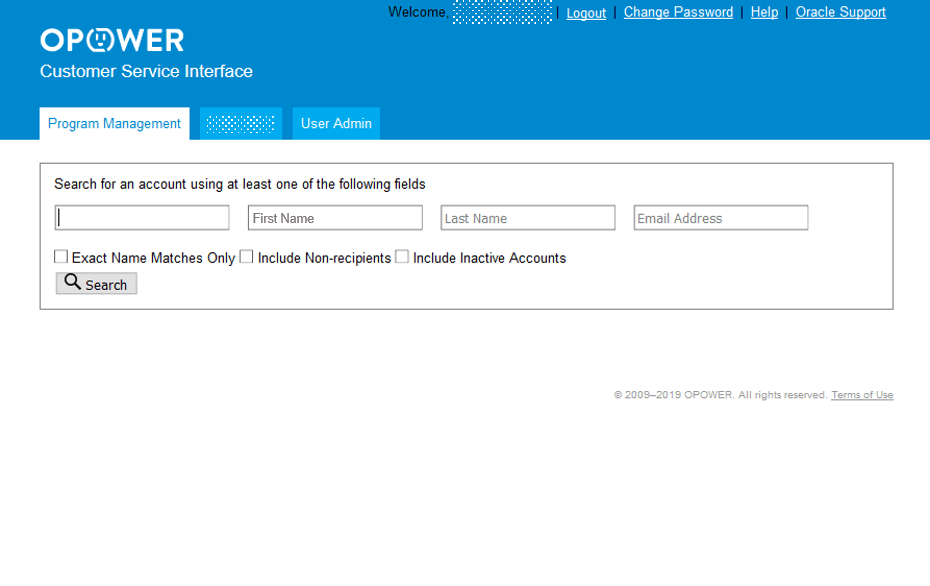Open the Change Password page
The height and width of the screenshot is (586, 930).
tap(678, 12)
